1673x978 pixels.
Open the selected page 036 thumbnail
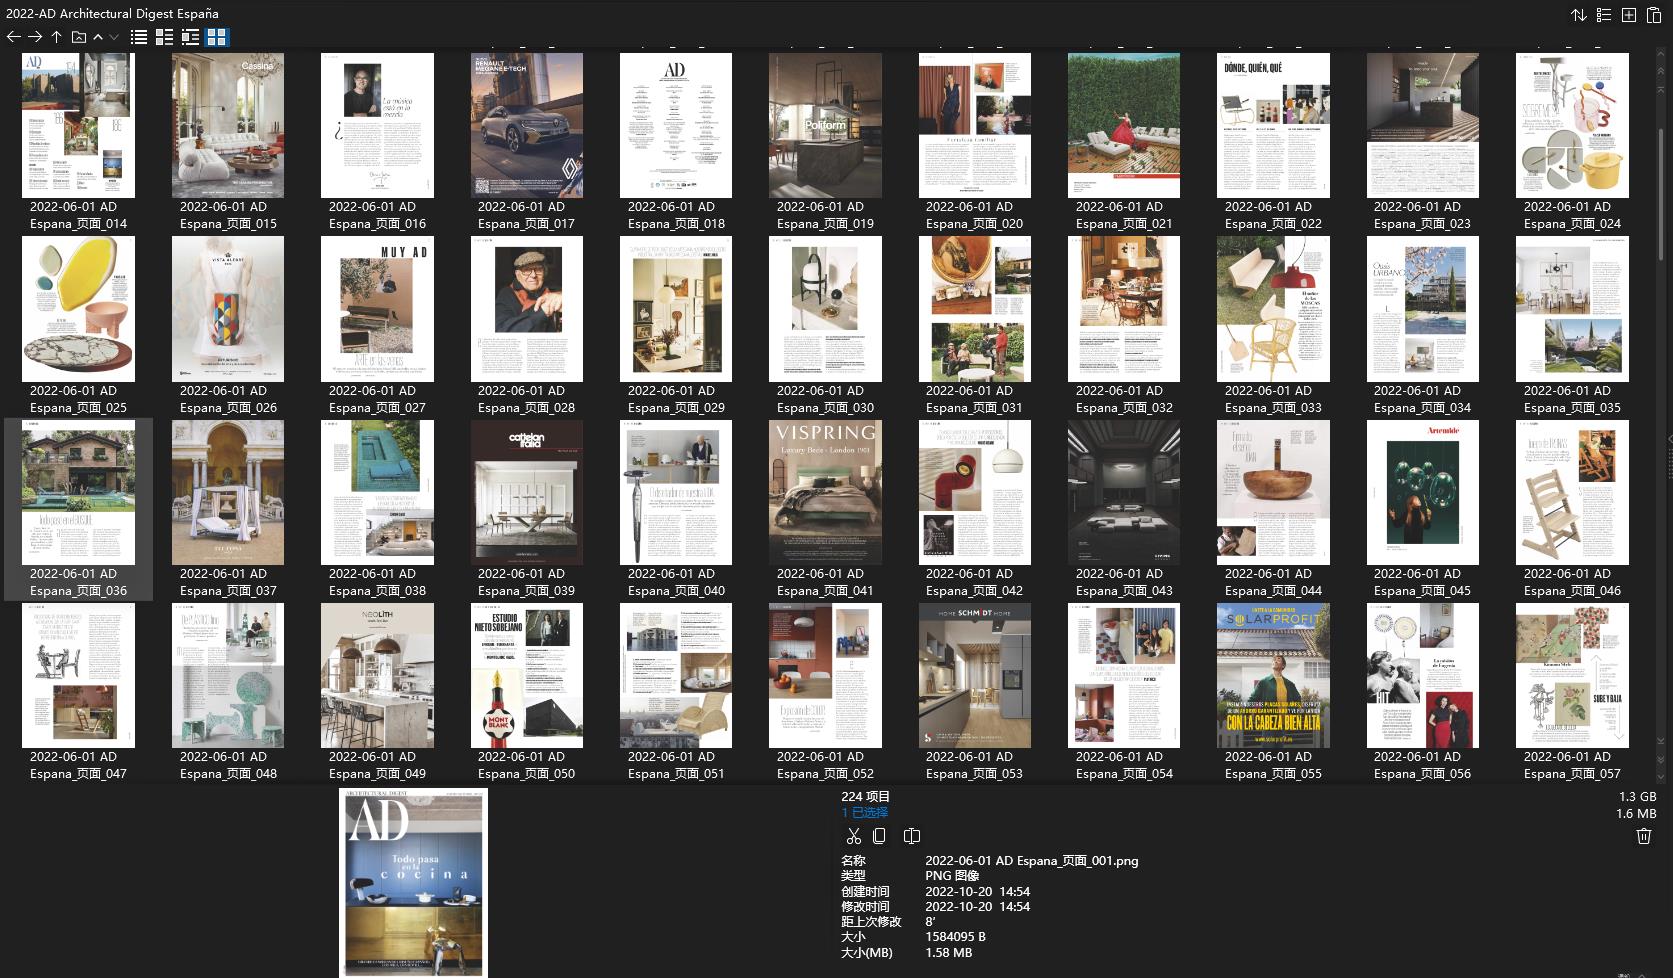click(x=78, y=492)
